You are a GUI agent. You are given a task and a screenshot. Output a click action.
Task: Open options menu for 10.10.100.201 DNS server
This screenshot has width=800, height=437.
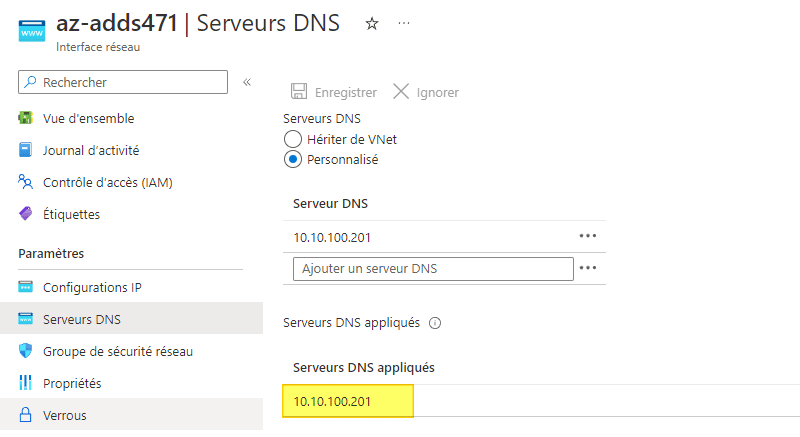588,236
